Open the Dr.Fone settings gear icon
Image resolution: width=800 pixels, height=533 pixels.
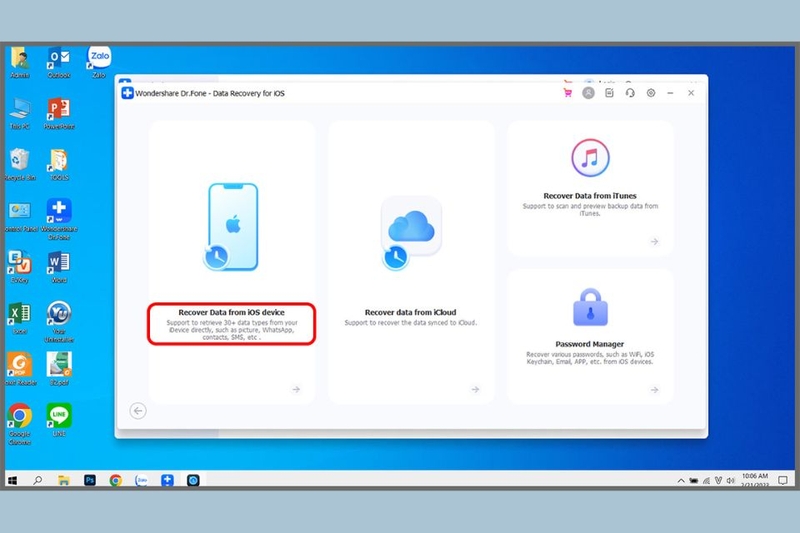coord(651,93)
